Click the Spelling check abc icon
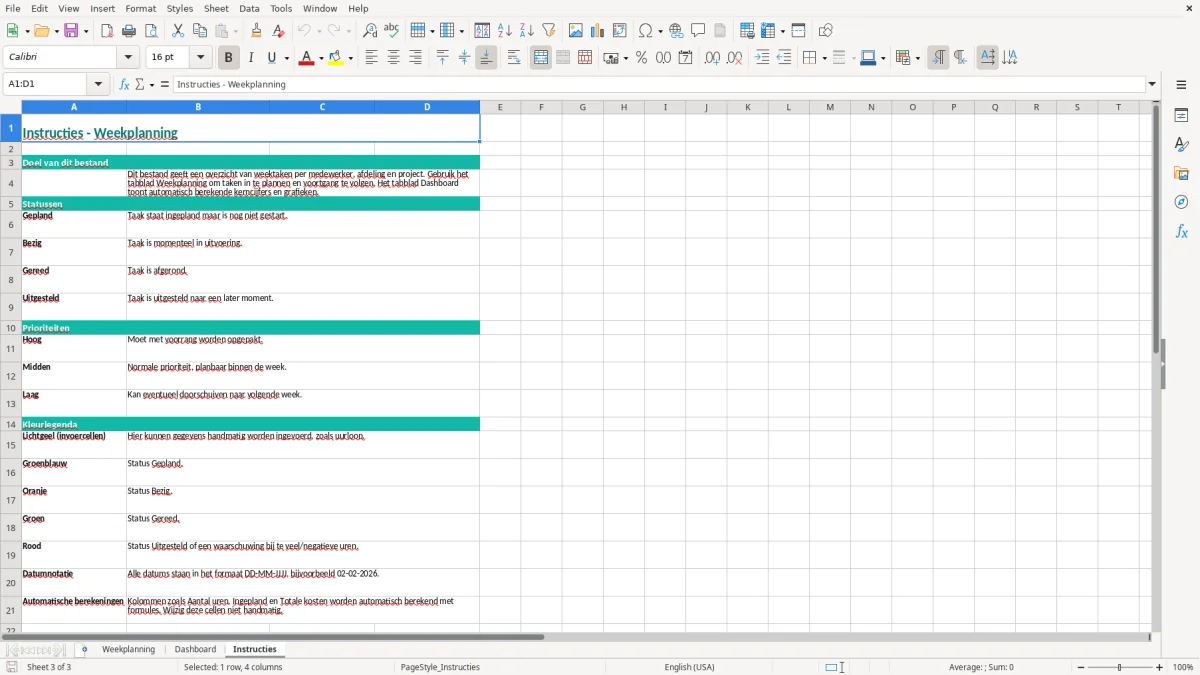 coord(392,31)
